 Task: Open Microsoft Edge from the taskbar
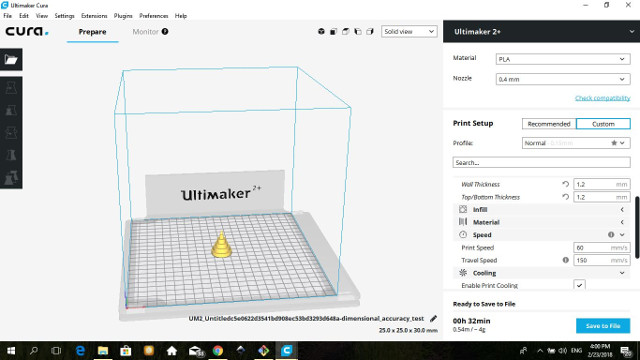pyautogui.click(x=80, y=351)
